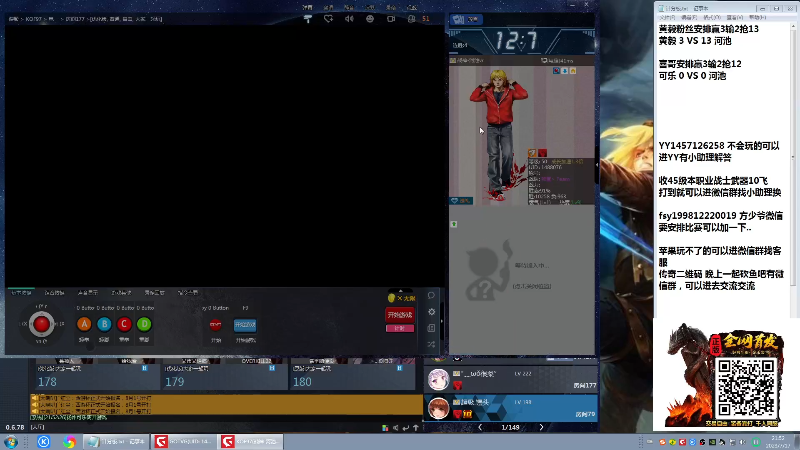800x450 pixels.
Task: Click the panel icon below the gear
Action: [431, 328]
